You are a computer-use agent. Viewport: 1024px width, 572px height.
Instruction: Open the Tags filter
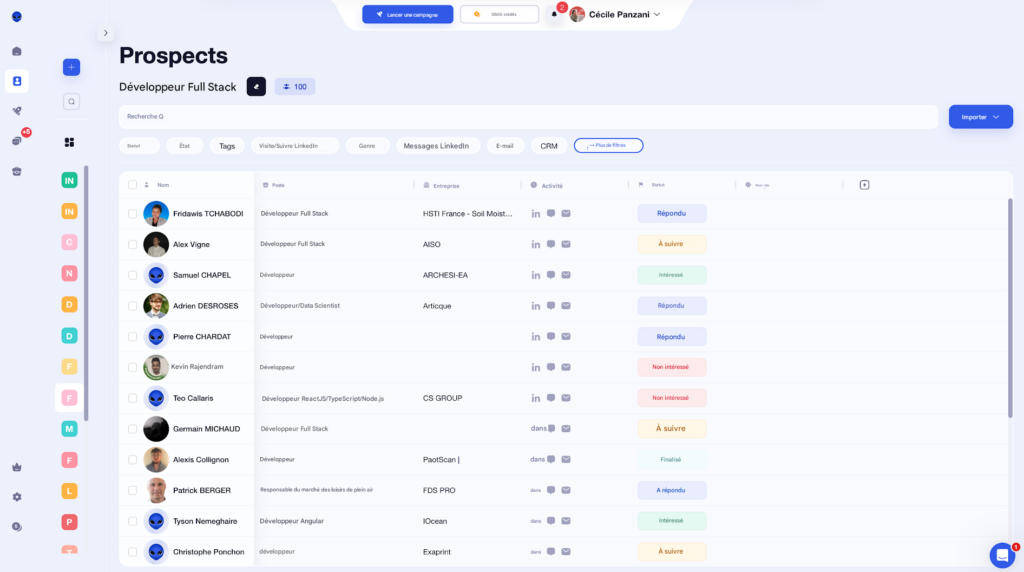tap(227, 146)
